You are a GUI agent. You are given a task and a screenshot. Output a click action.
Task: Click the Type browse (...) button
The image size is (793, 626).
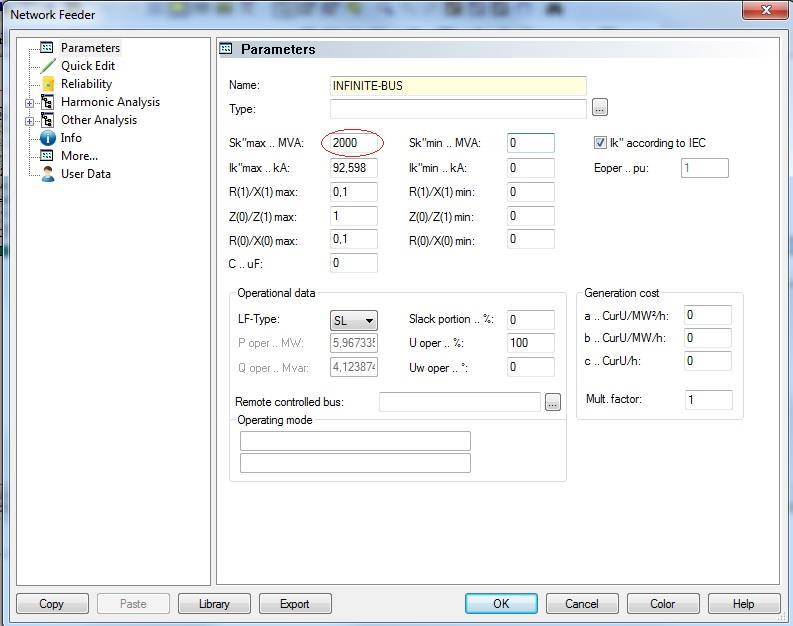tap(600, 108)
